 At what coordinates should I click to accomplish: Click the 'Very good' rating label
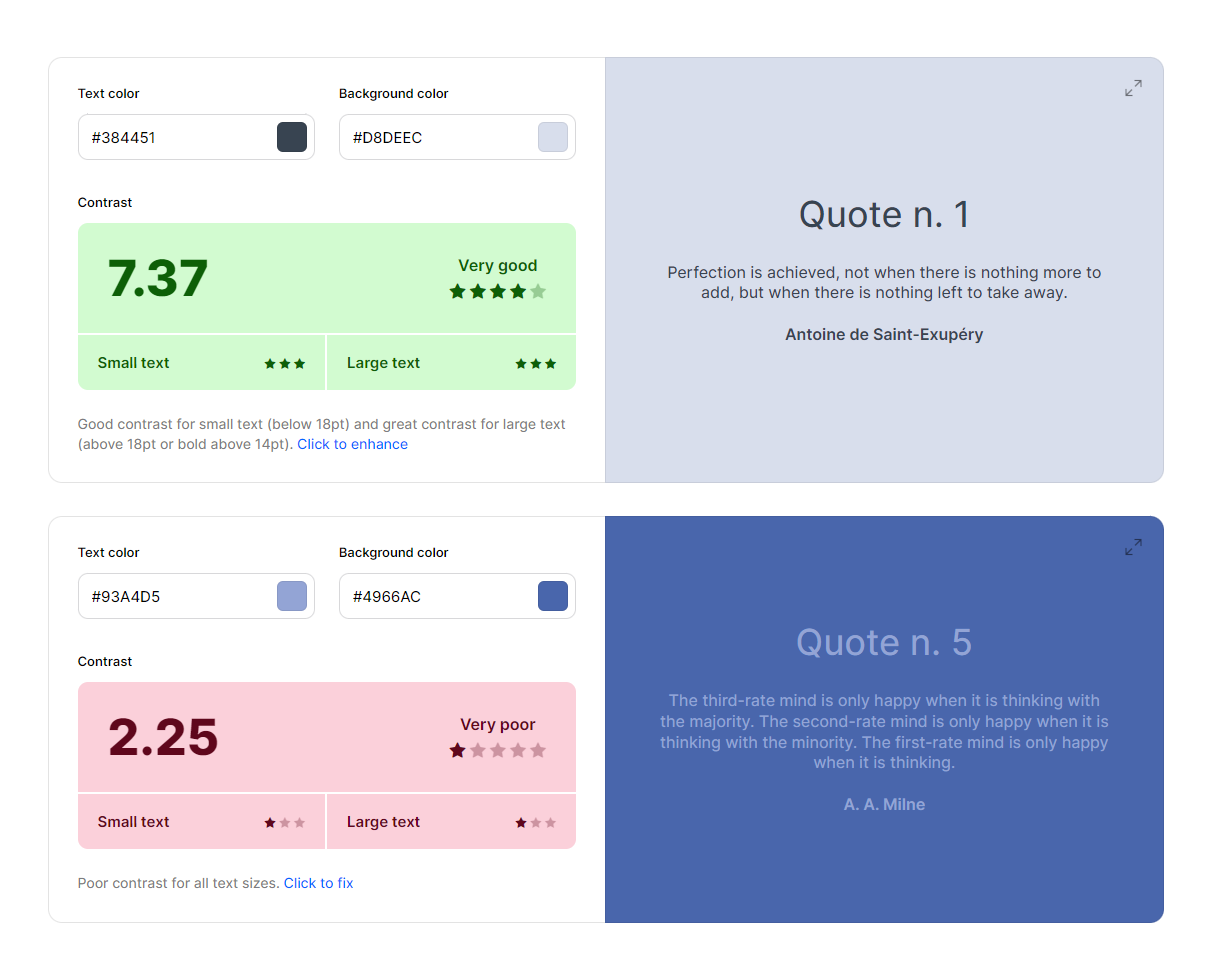click(x=497, y=265)
